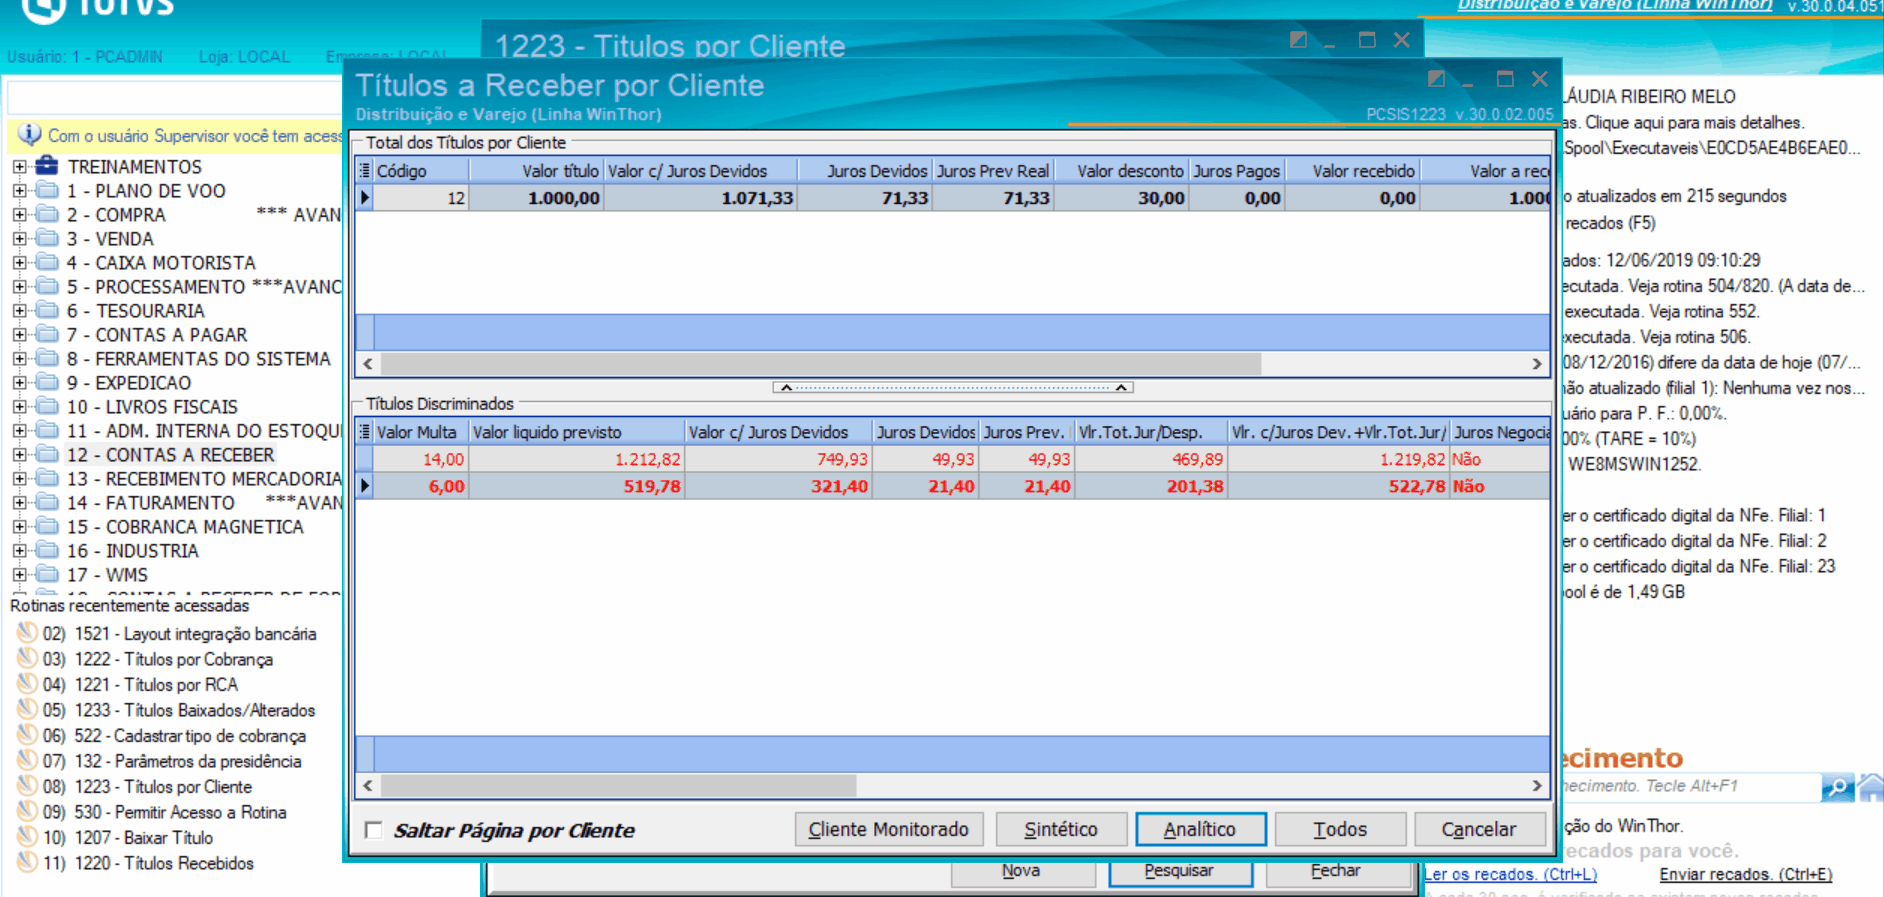Image resolution: width=1884 pixels, height=897 pixels.
Task: Click the Cliente Monitorado button
Action: tap(889, 829)
